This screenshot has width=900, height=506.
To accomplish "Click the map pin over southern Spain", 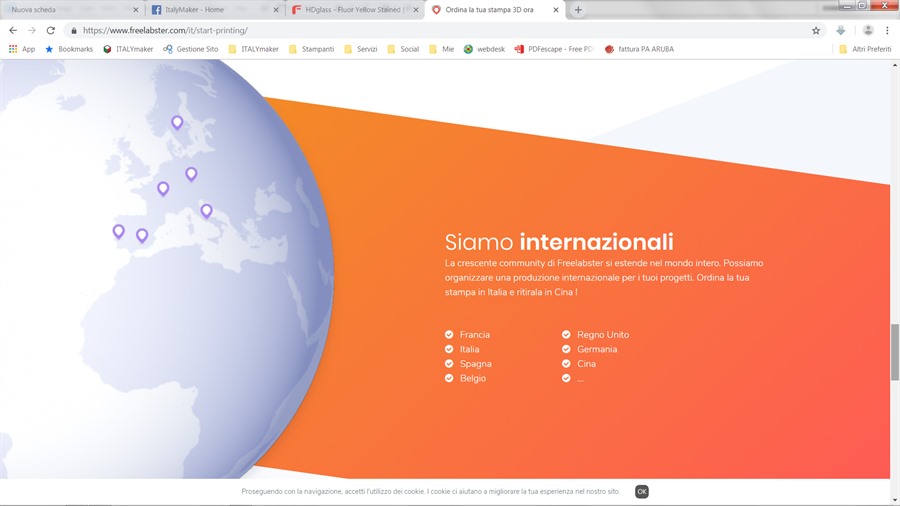I will [142, 235].
